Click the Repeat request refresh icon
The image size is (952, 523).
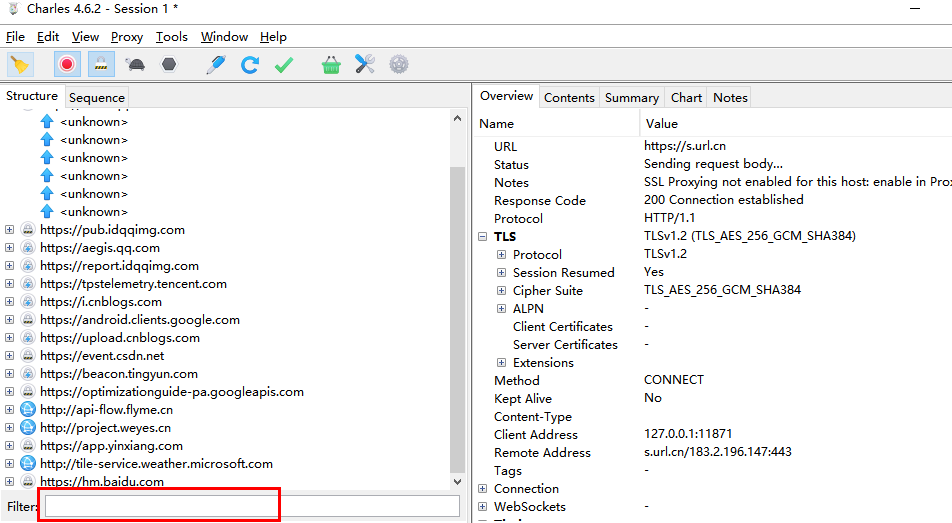coord(250,64)
